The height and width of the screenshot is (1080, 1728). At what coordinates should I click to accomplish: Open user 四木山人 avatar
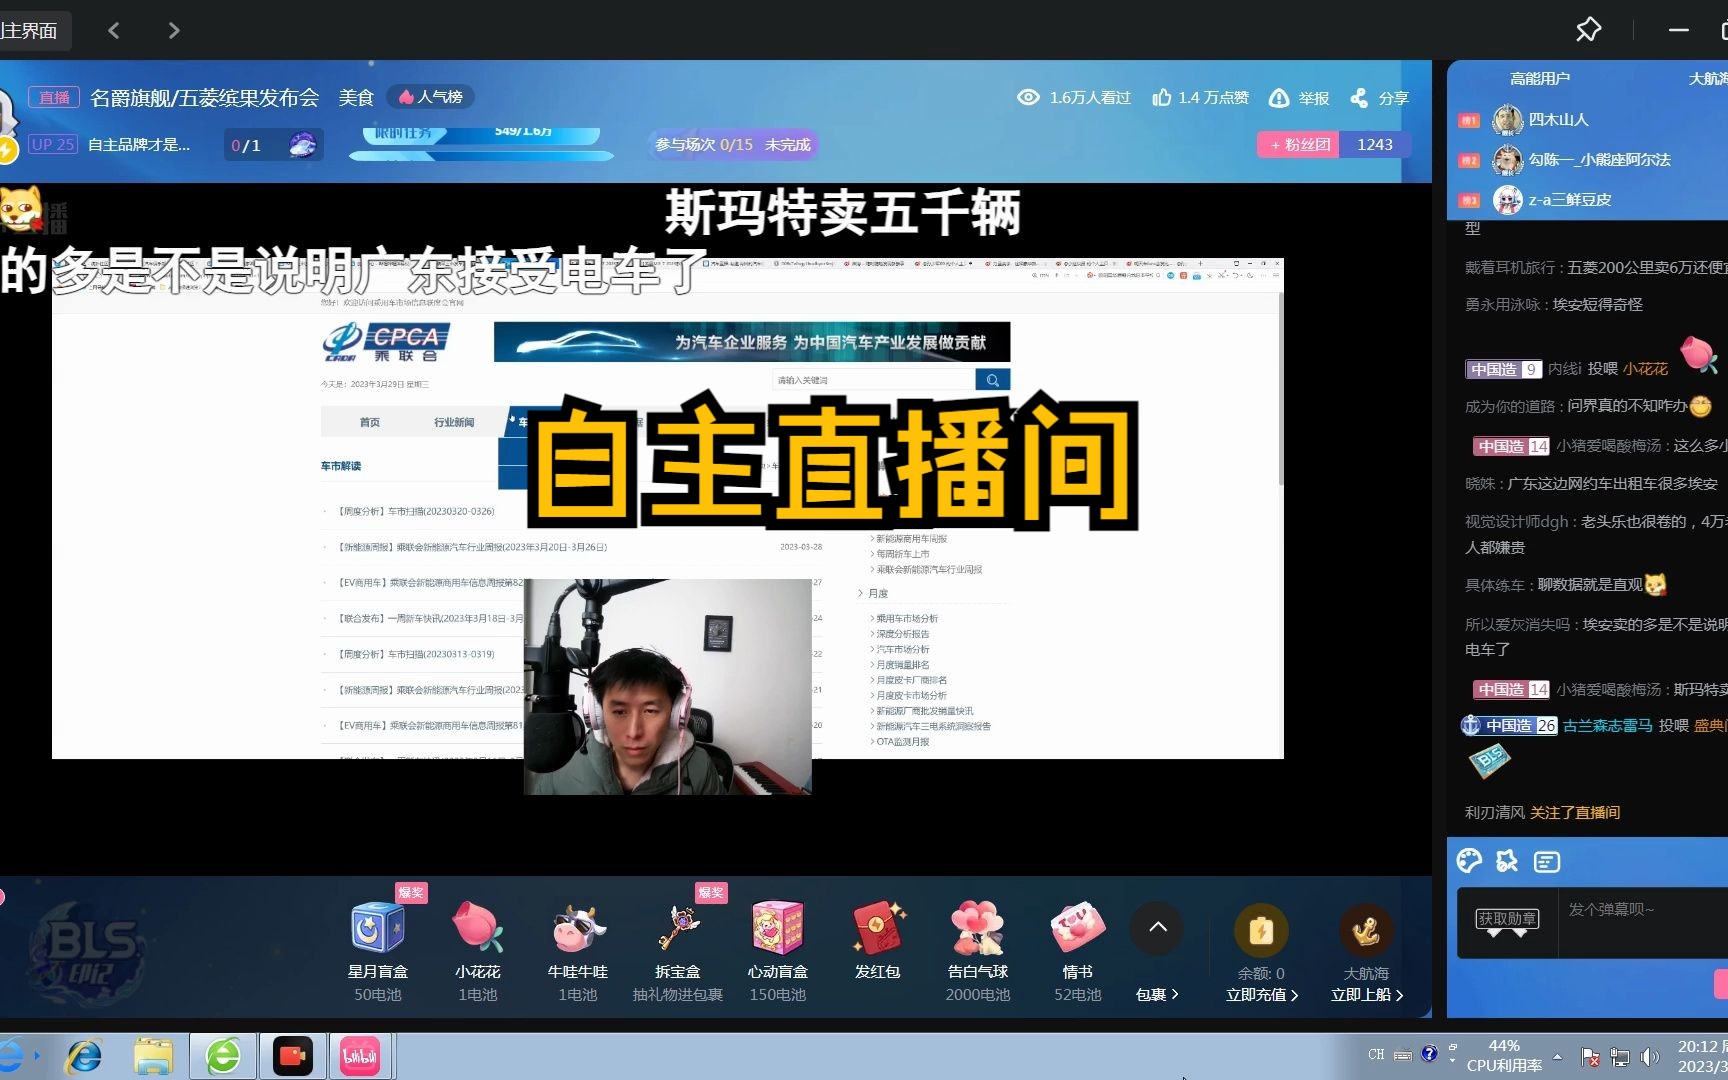coord(1507,120)
